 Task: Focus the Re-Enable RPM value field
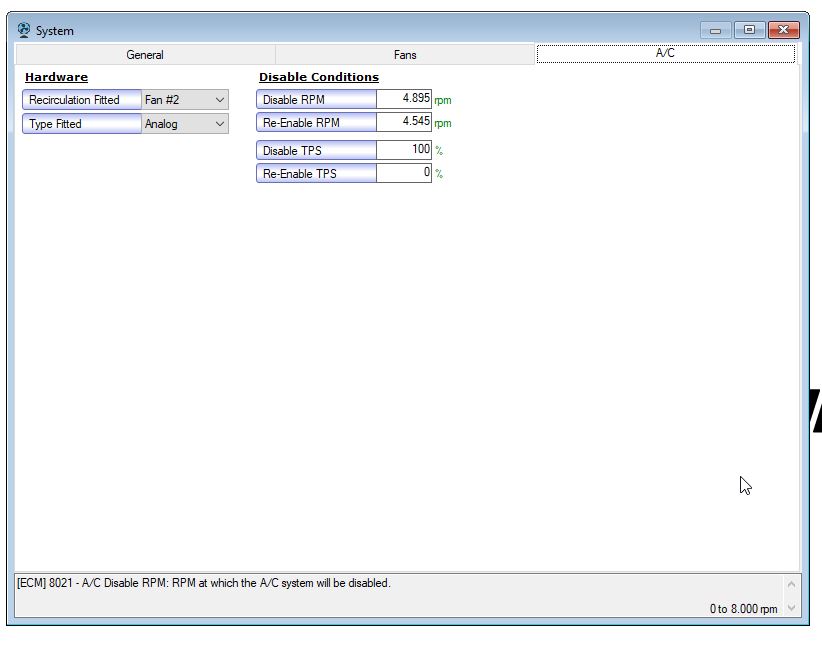point(404,122)
